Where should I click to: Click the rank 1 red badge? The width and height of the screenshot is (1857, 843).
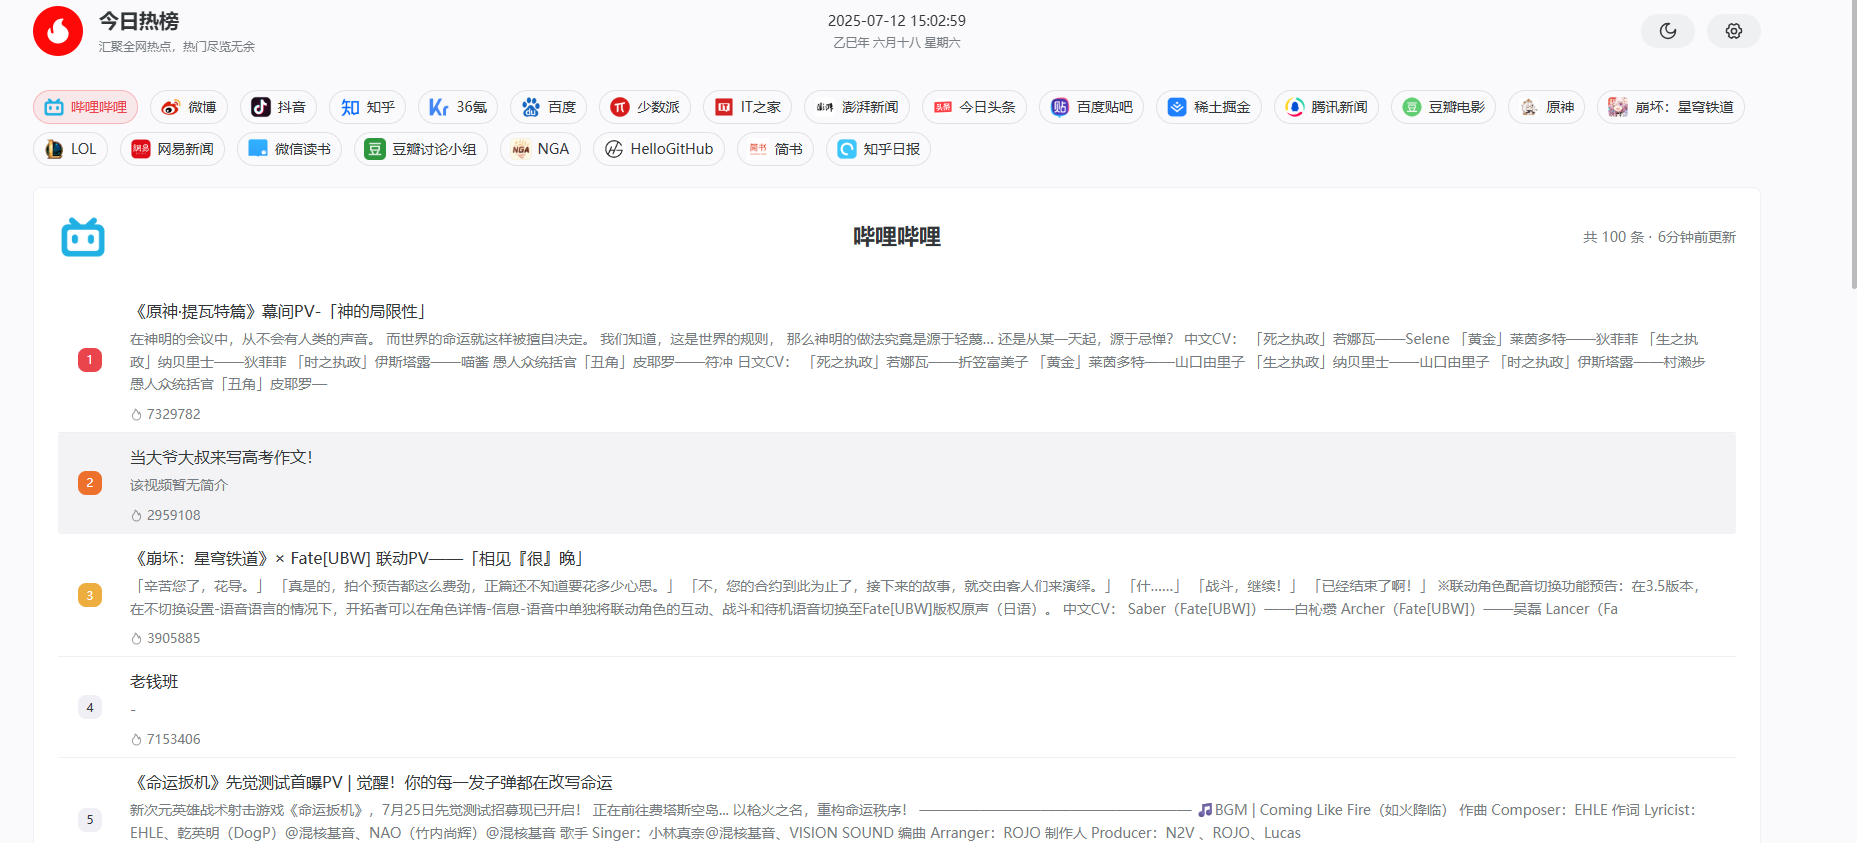[x=90, y=360]
